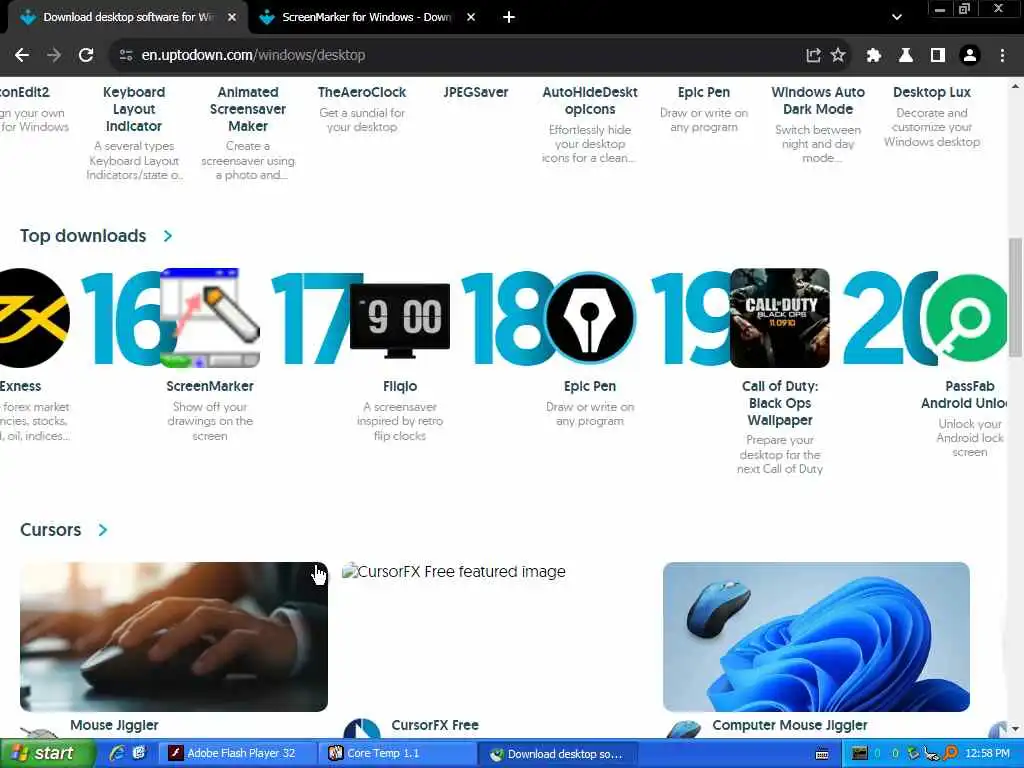
Task: Click the system tray clock 12:58 PM
Action: pyautogui.click(x=987, y=754)
